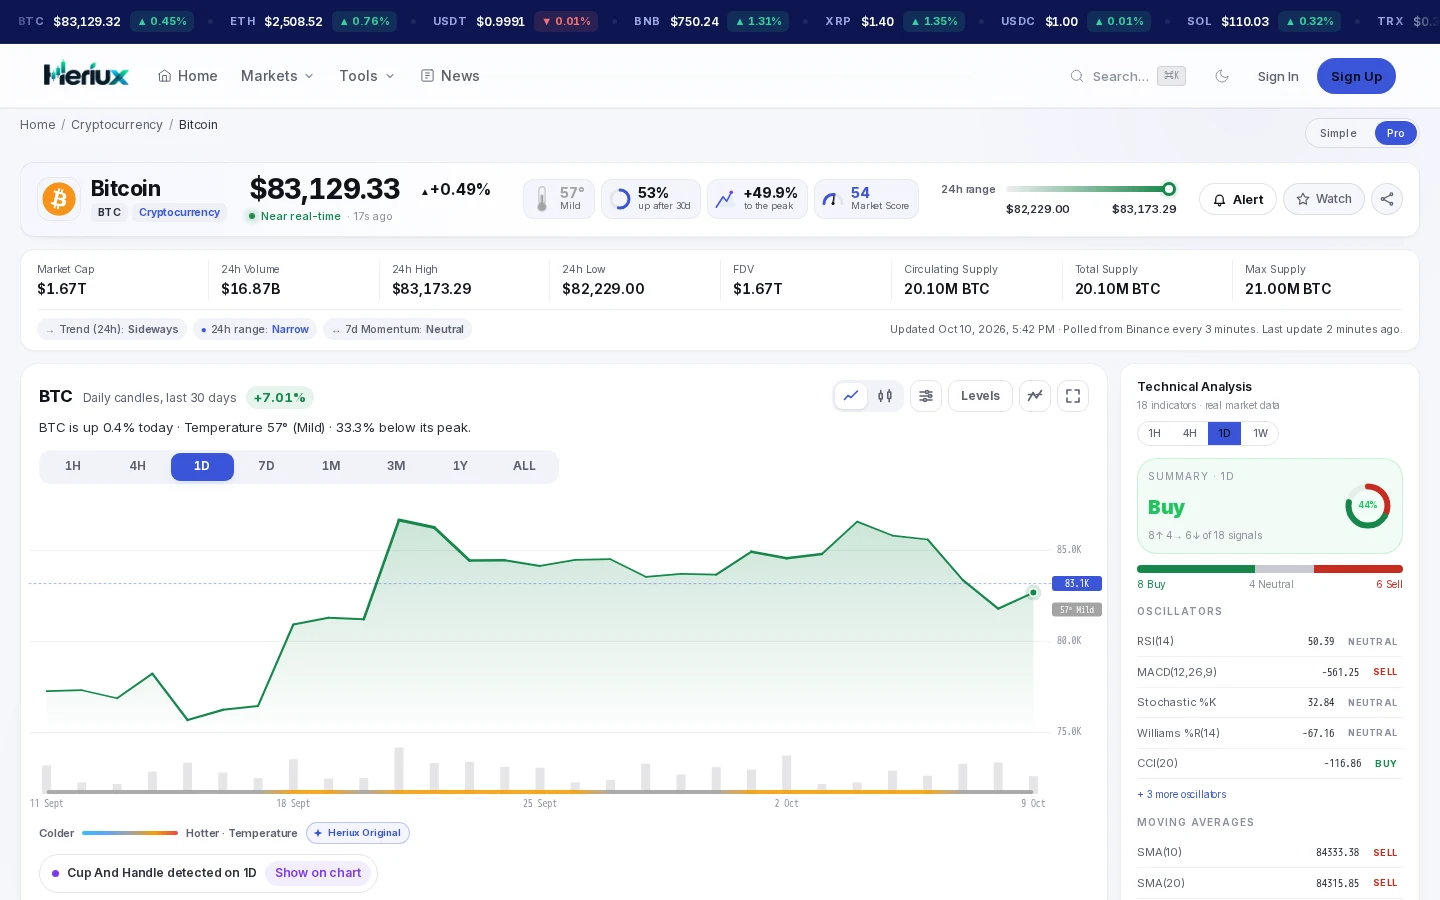Viewport: 1440px width, 900px height.
Task: Open the News page
Action: [450, 76]
